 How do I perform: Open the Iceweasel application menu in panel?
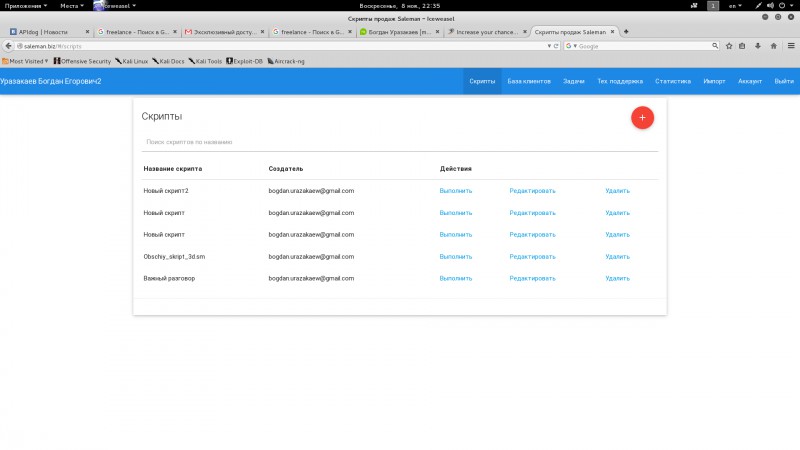click(115, 6)
